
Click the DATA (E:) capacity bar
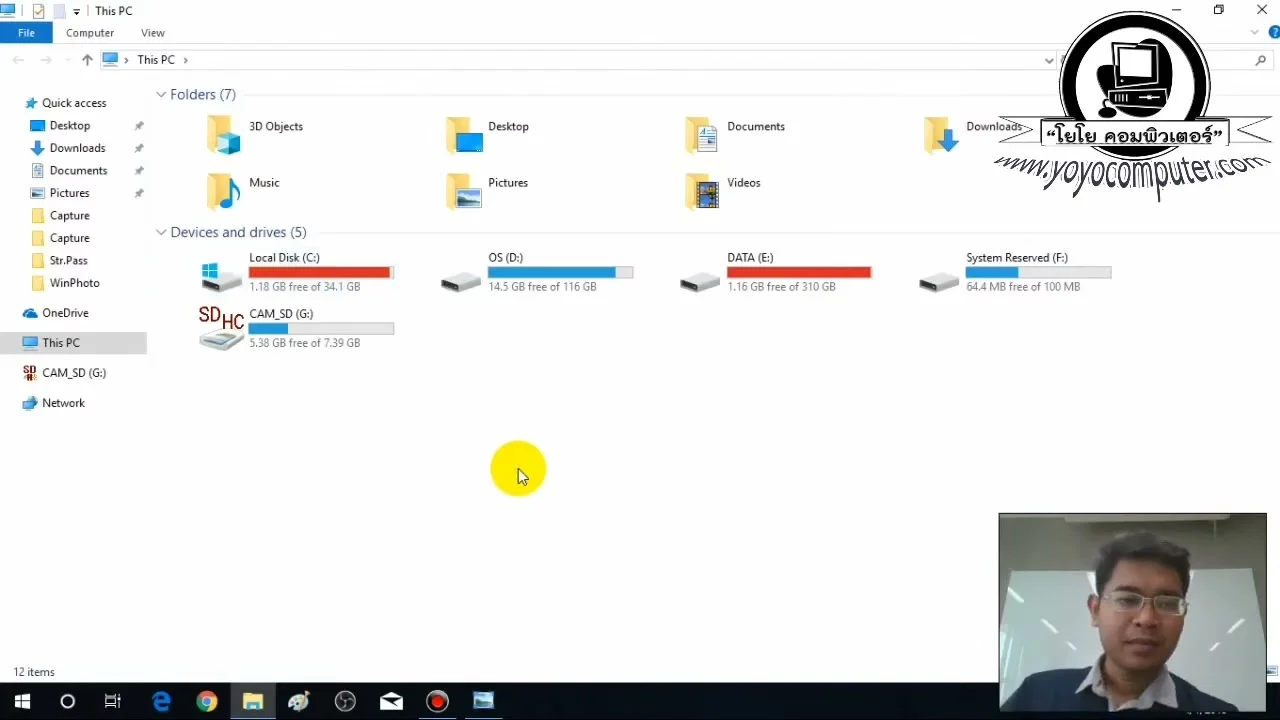point(798,272)
